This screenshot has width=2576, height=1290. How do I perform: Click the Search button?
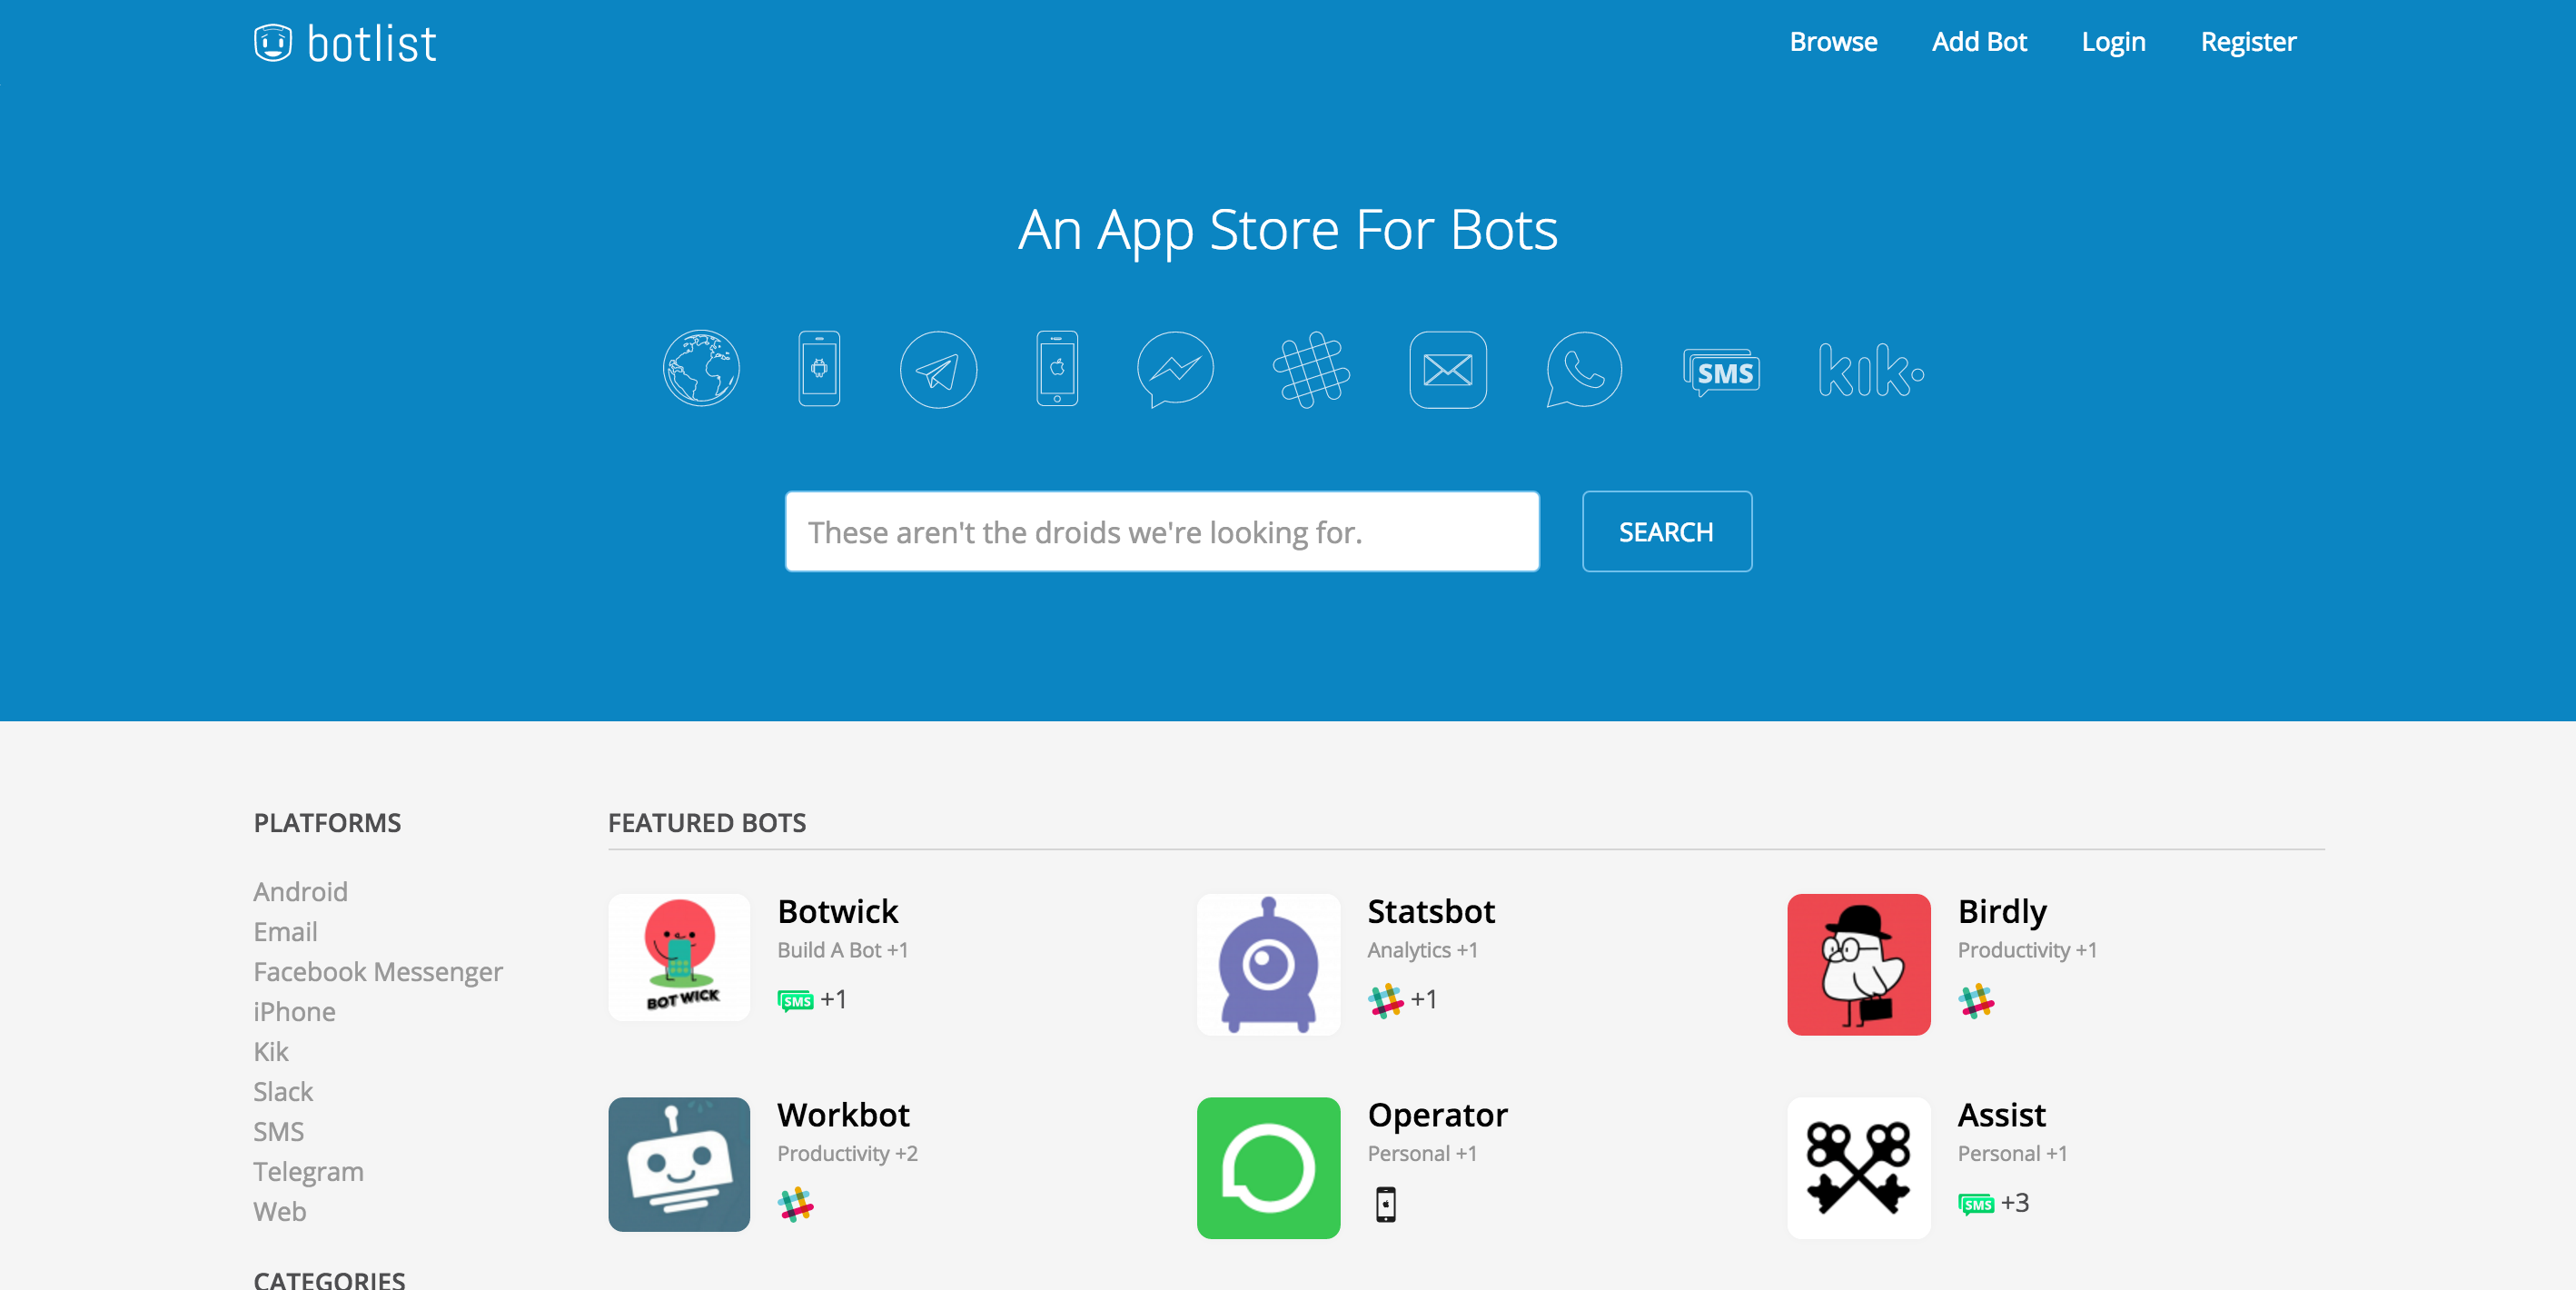(x=1665, y=530)
